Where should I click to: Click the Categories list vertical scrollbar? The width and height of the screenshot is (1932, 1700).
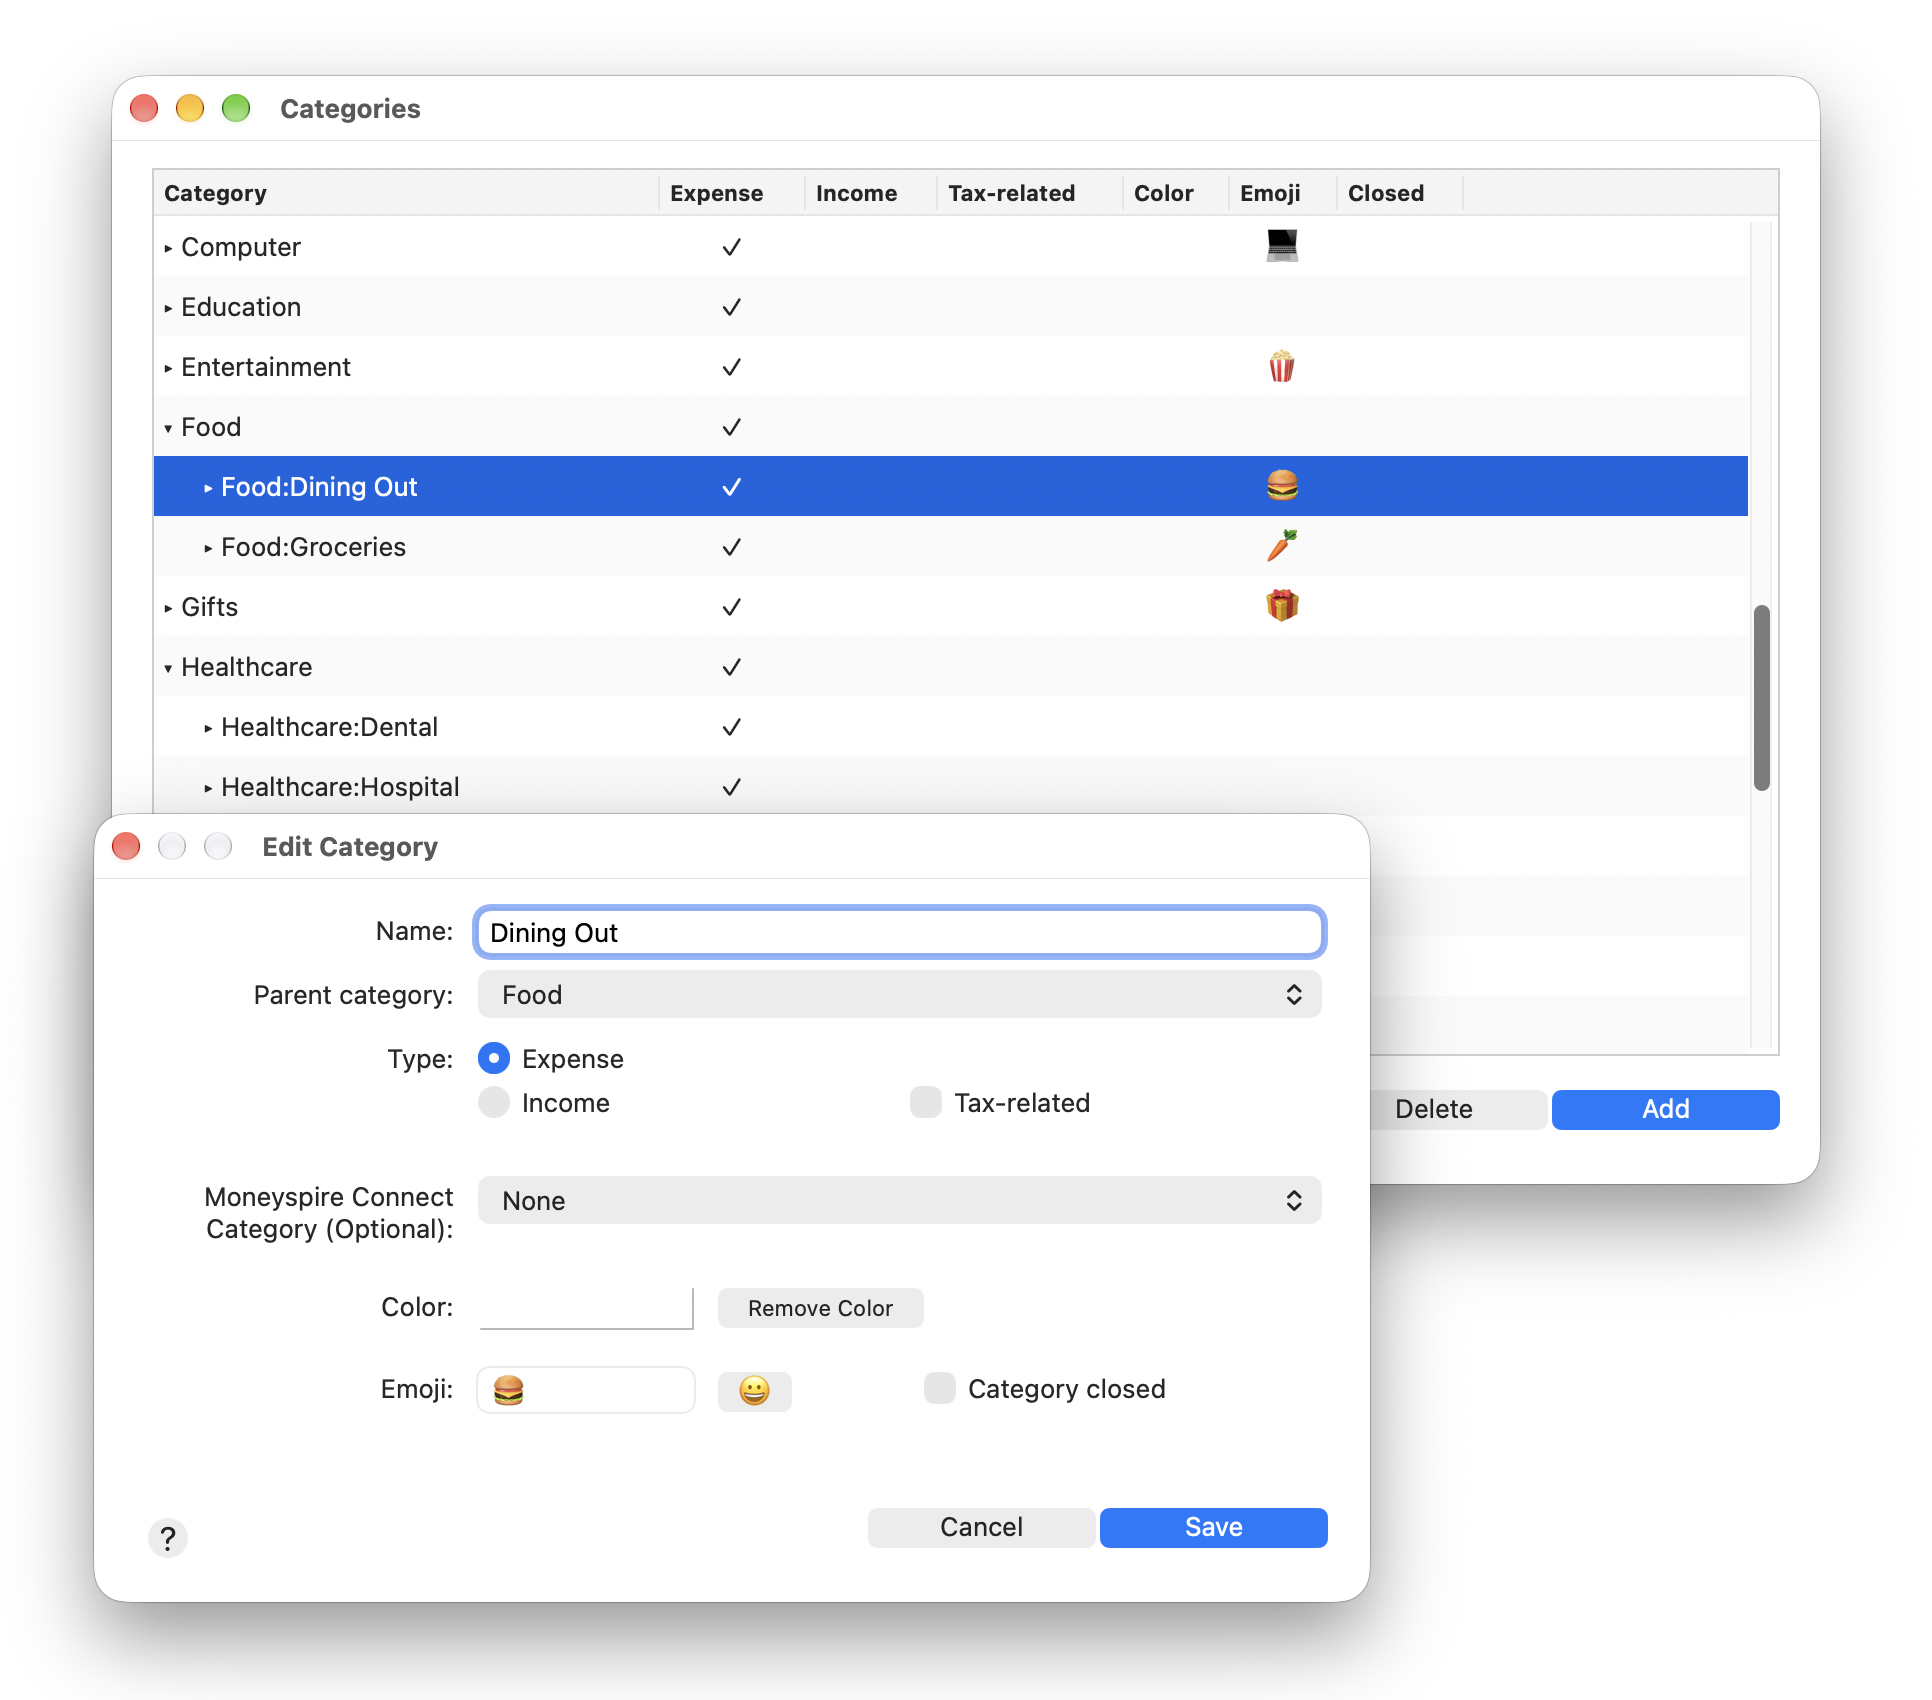1761,697
